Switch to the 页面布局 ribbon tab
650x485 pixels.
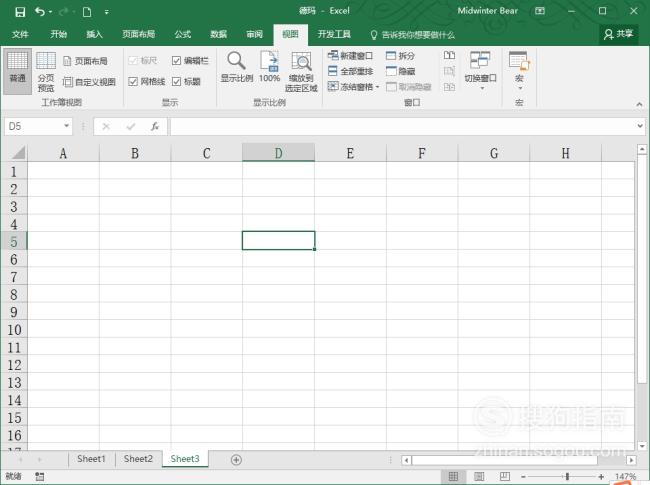[138, 34]
